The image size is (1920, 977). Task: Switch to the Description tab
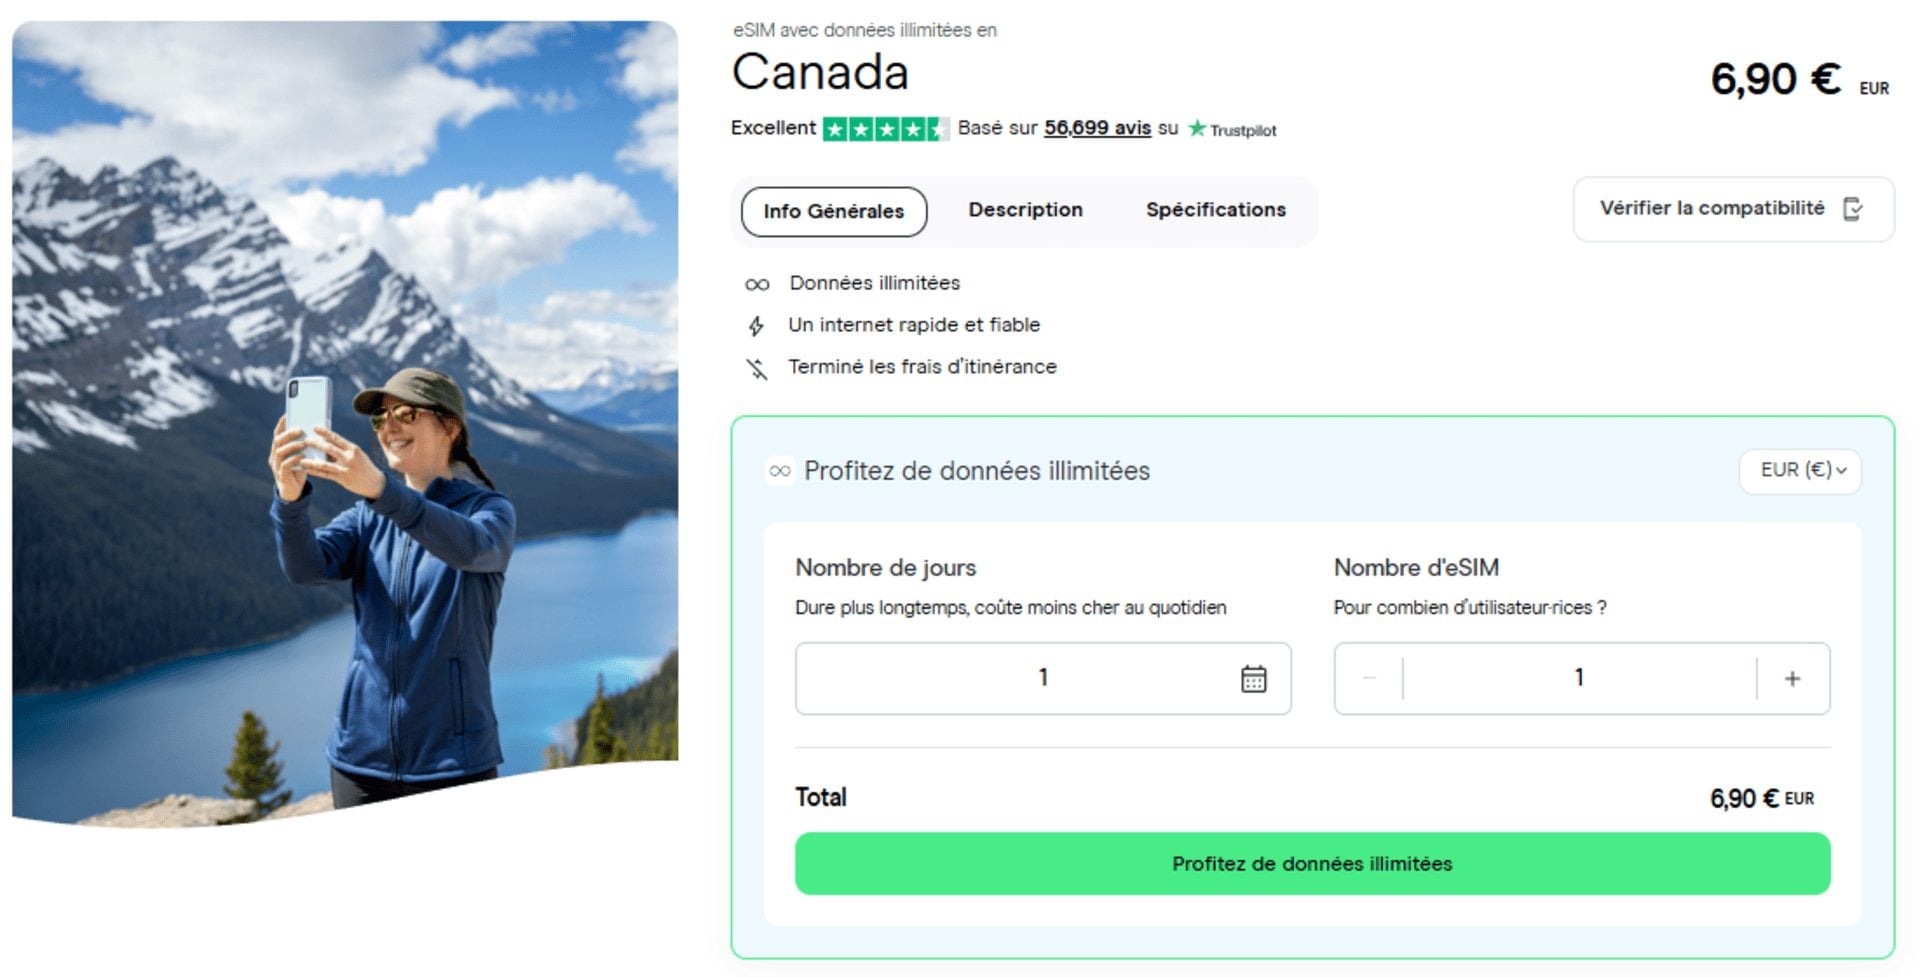1025,210
